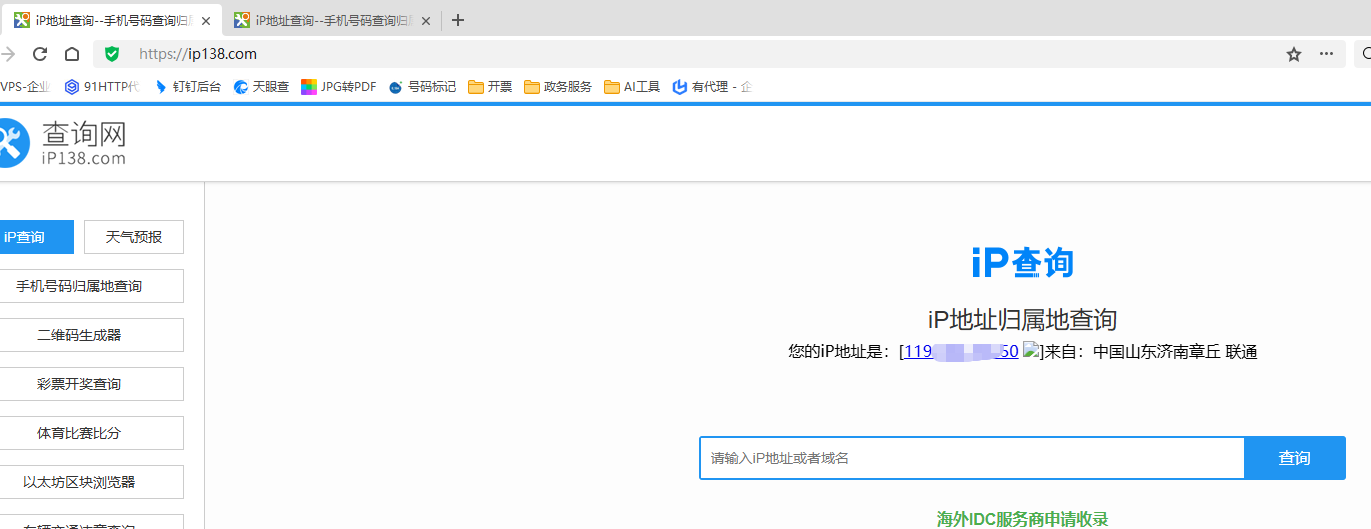Click the 查询网 iP138.com site logo
This screenshot has width=1371, height=529.
click(63, 143)
